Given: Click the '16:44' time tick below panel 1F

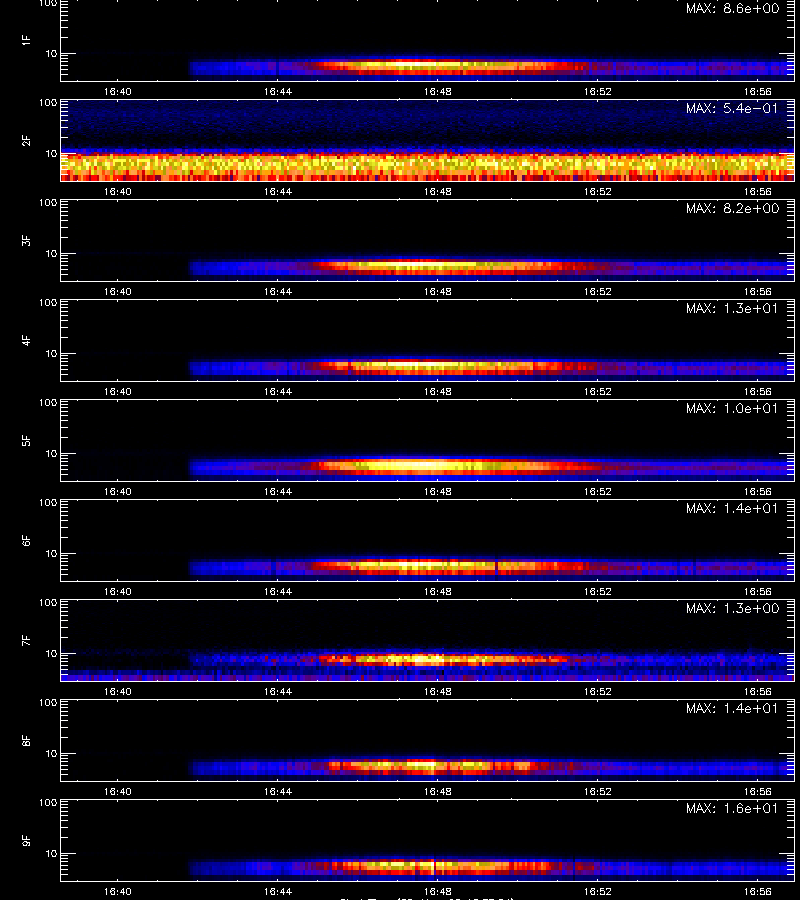Looking at the screenshot, I should (278, 92).
